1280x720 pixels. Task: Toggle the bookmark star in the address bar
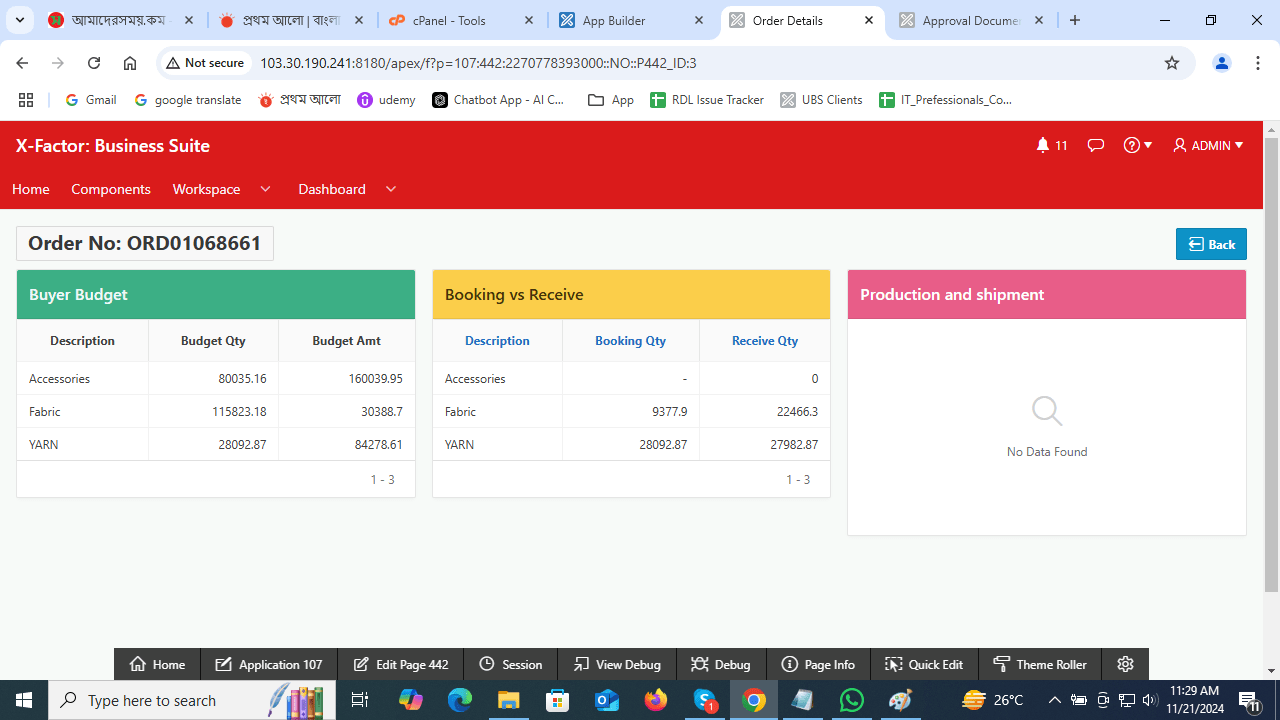[1171, 62]
